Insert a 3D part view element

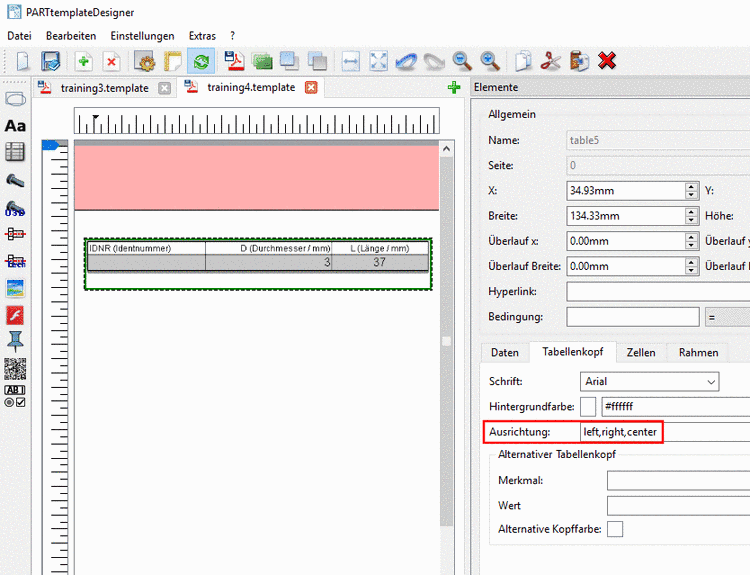pos(15,209)
